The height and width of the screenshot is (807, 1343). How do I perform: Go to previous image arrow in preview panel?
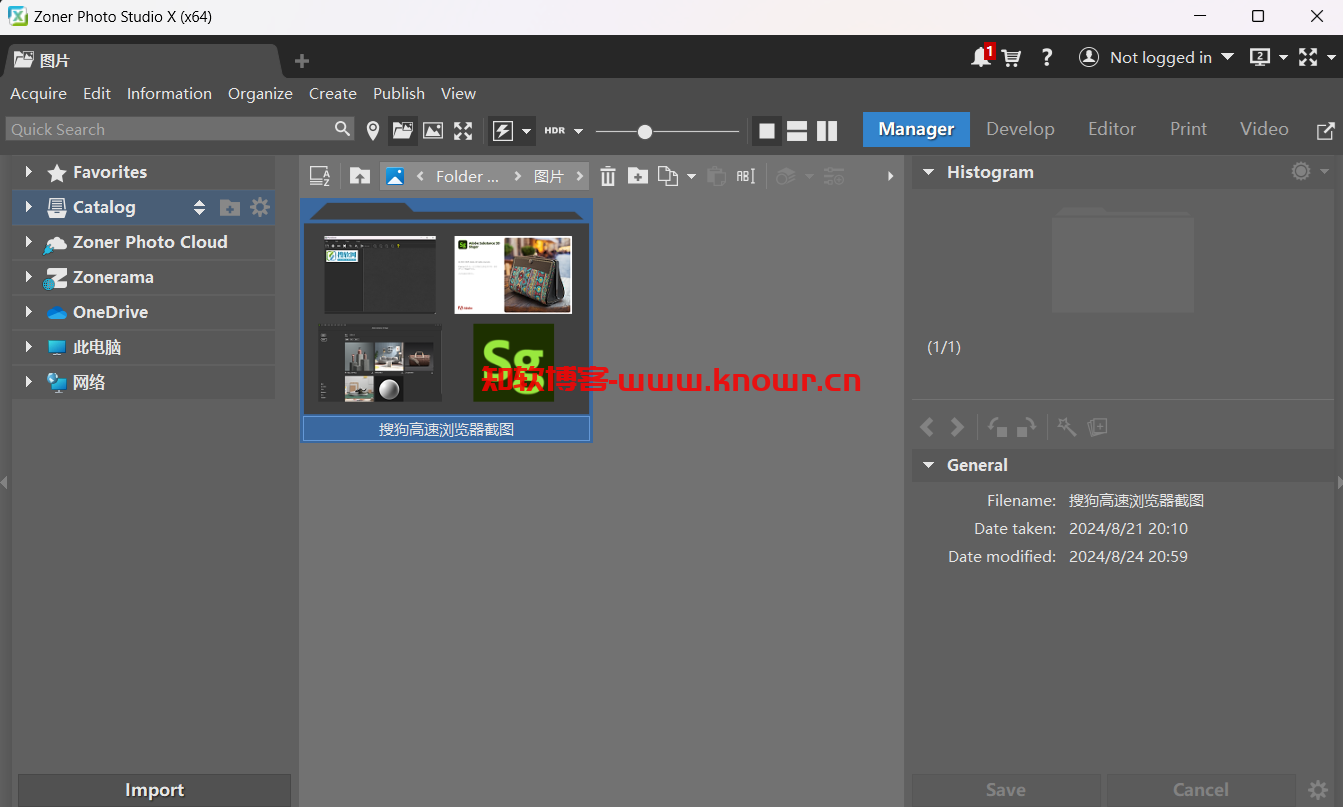(927, 427)
